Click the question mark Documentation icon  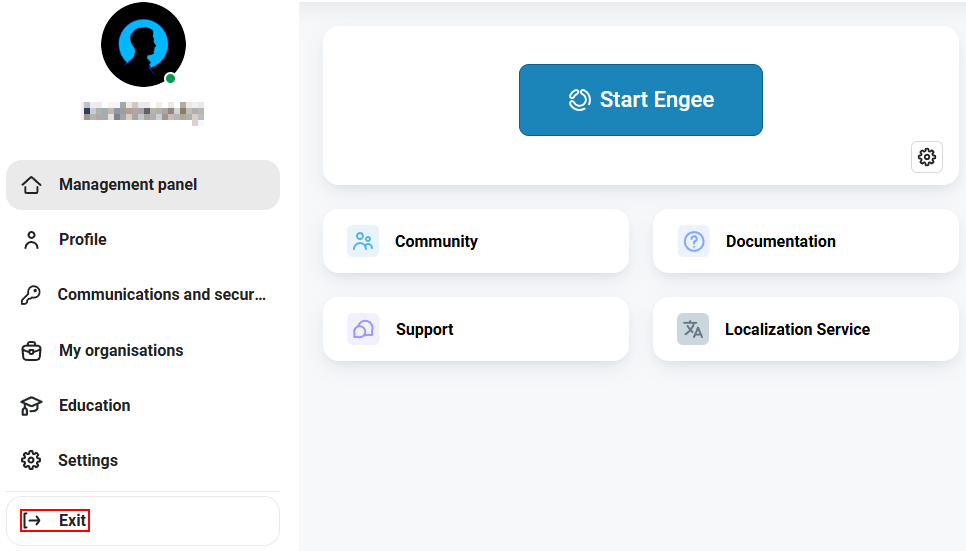point(694,241)
